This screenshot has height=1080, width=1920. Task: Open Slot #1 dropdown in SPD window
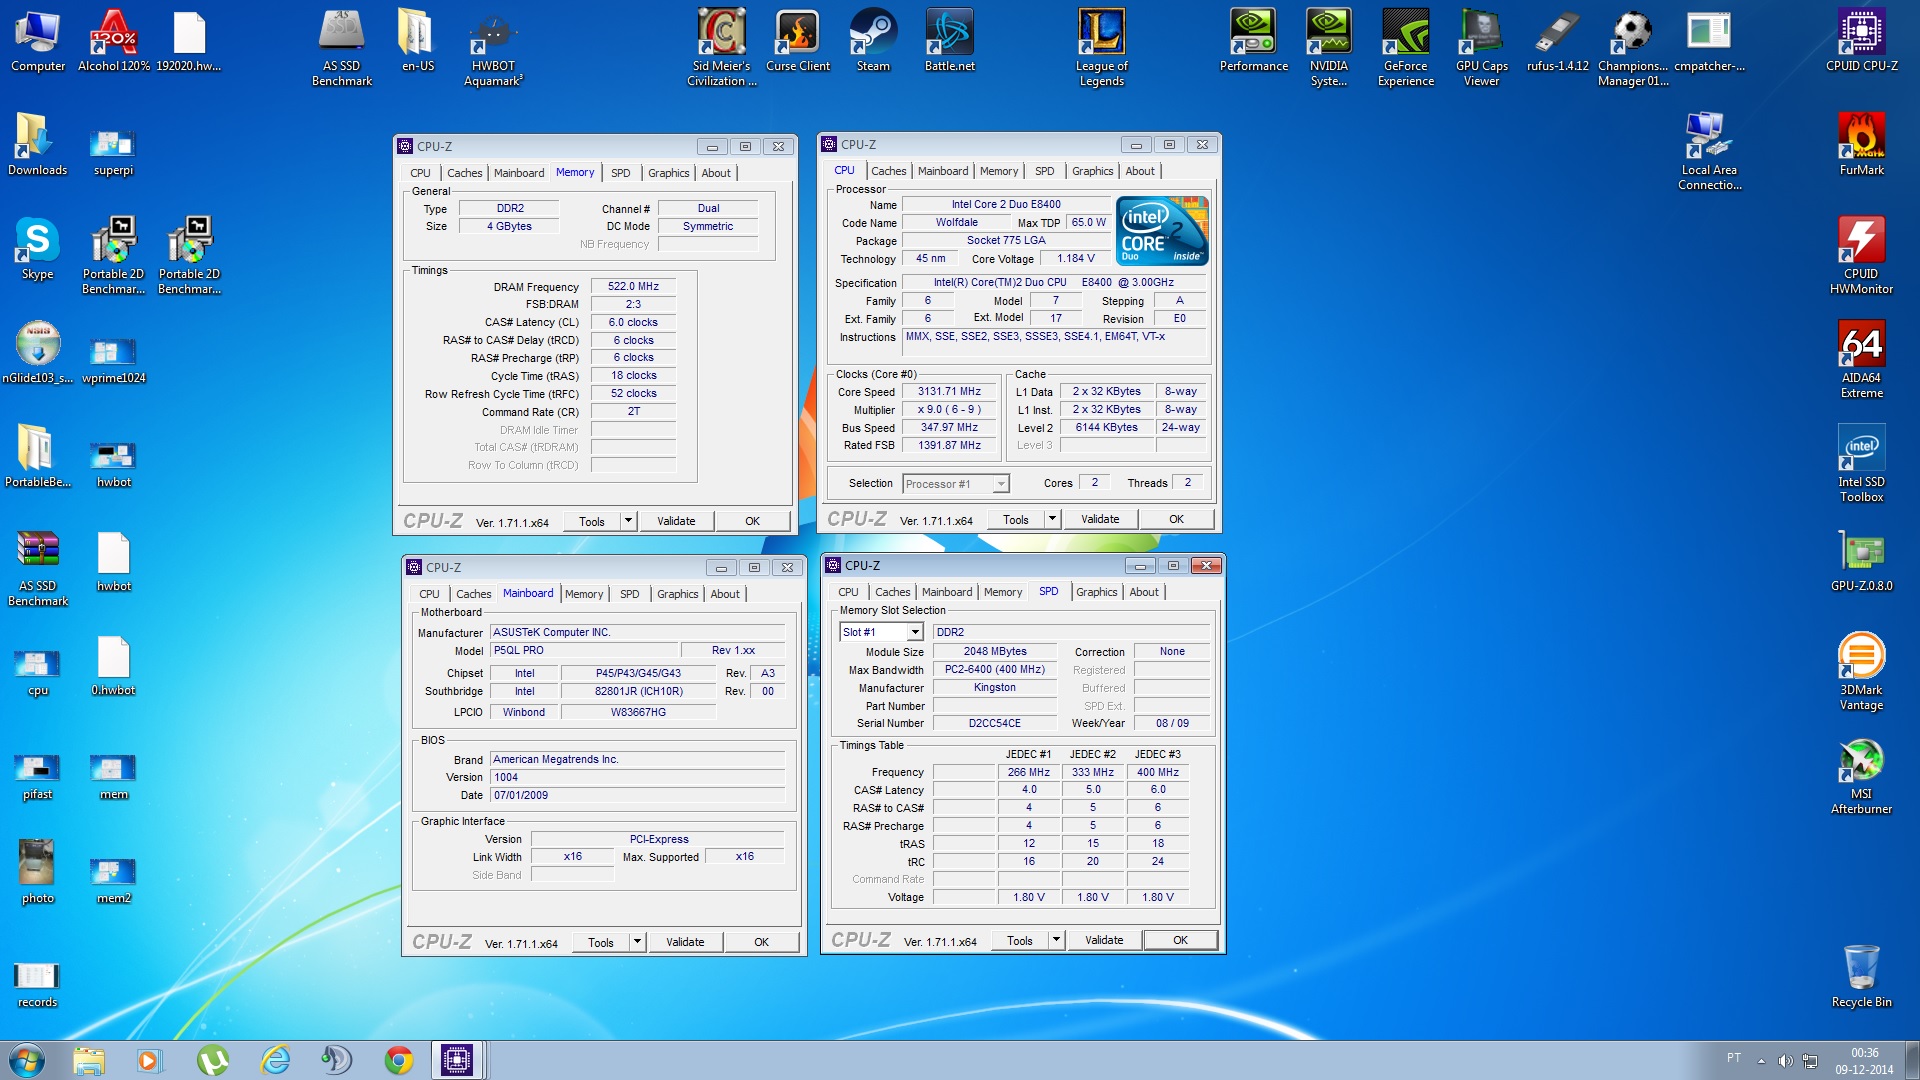(914, 632)
